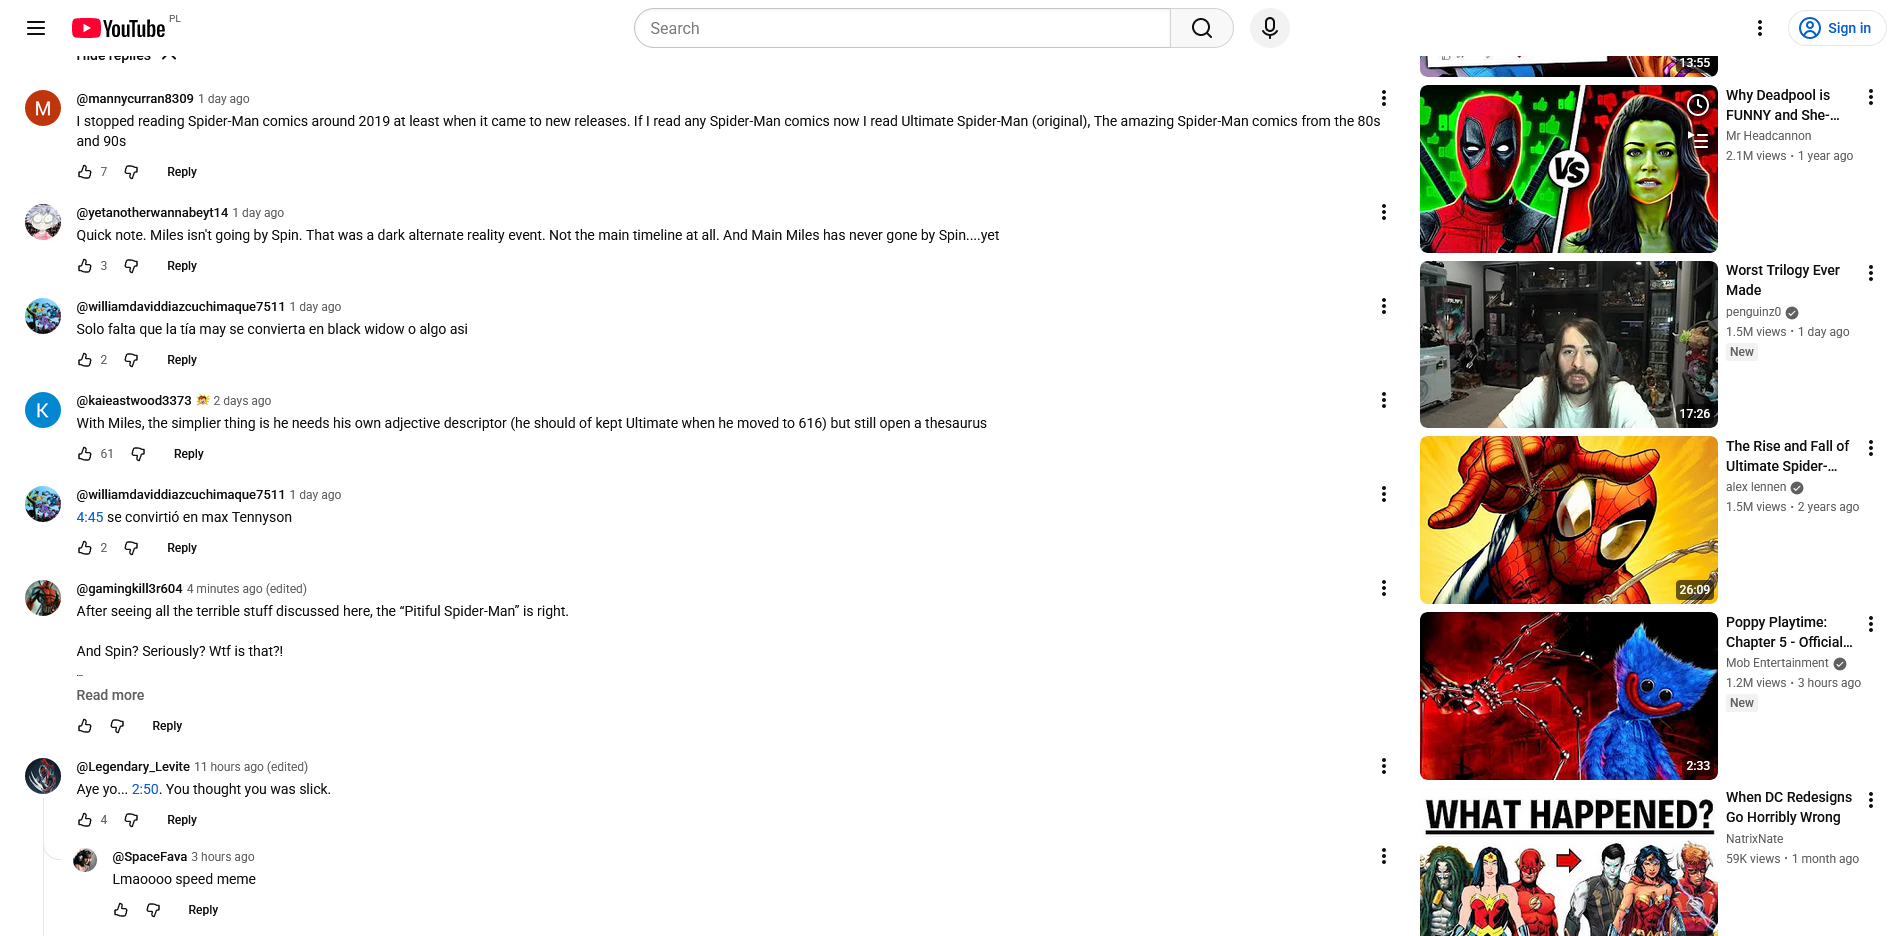Image resolution: width=1903 pixels, height=936 pixels.
Task: Open action menu for @mannycurran8309 comment
Action: tap(1384, 98)
